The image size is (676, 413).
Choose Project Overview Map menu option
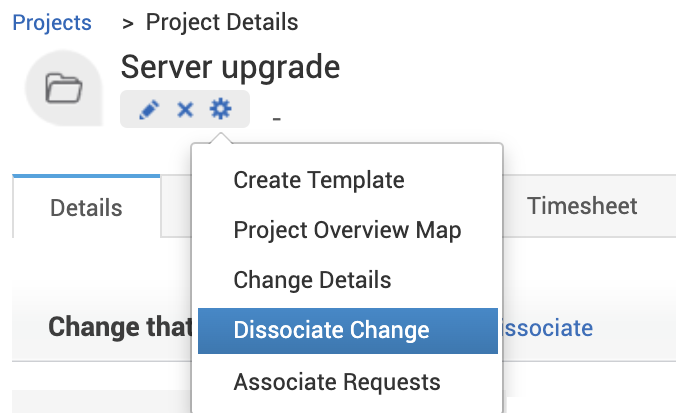click(x=347, y=231)
